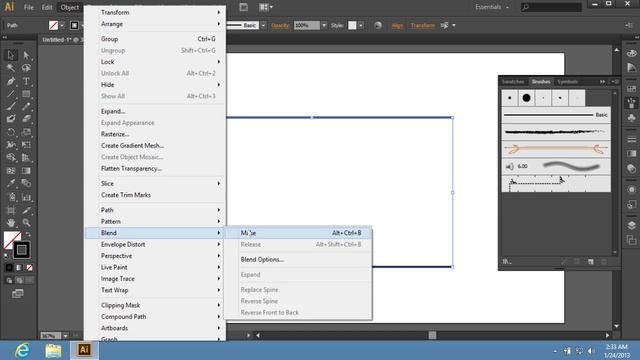Open Internet Explorer from taskbar
This screenshot has height=360, width=640.
pyautogui.click(x=22, y=350)
